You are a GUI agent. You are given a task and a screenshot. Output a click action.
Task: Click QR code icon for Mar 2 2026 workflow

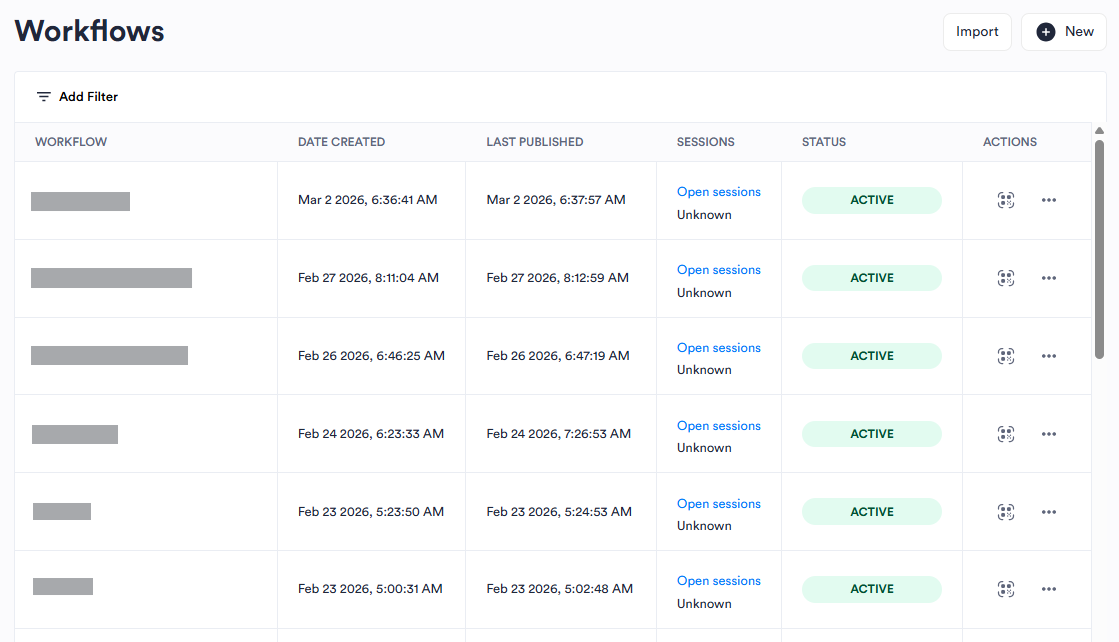(1006, 200)
